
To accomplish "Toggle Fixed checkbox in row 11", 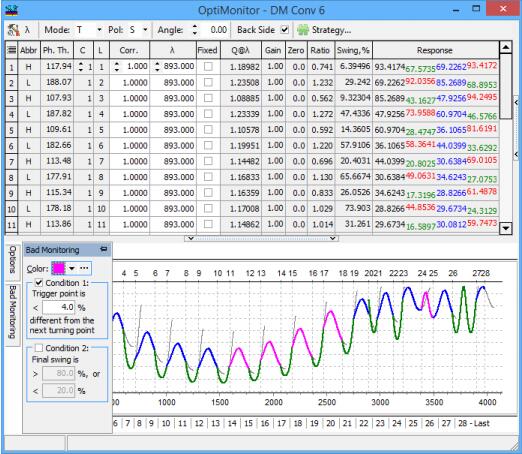I will pos(208,224).
